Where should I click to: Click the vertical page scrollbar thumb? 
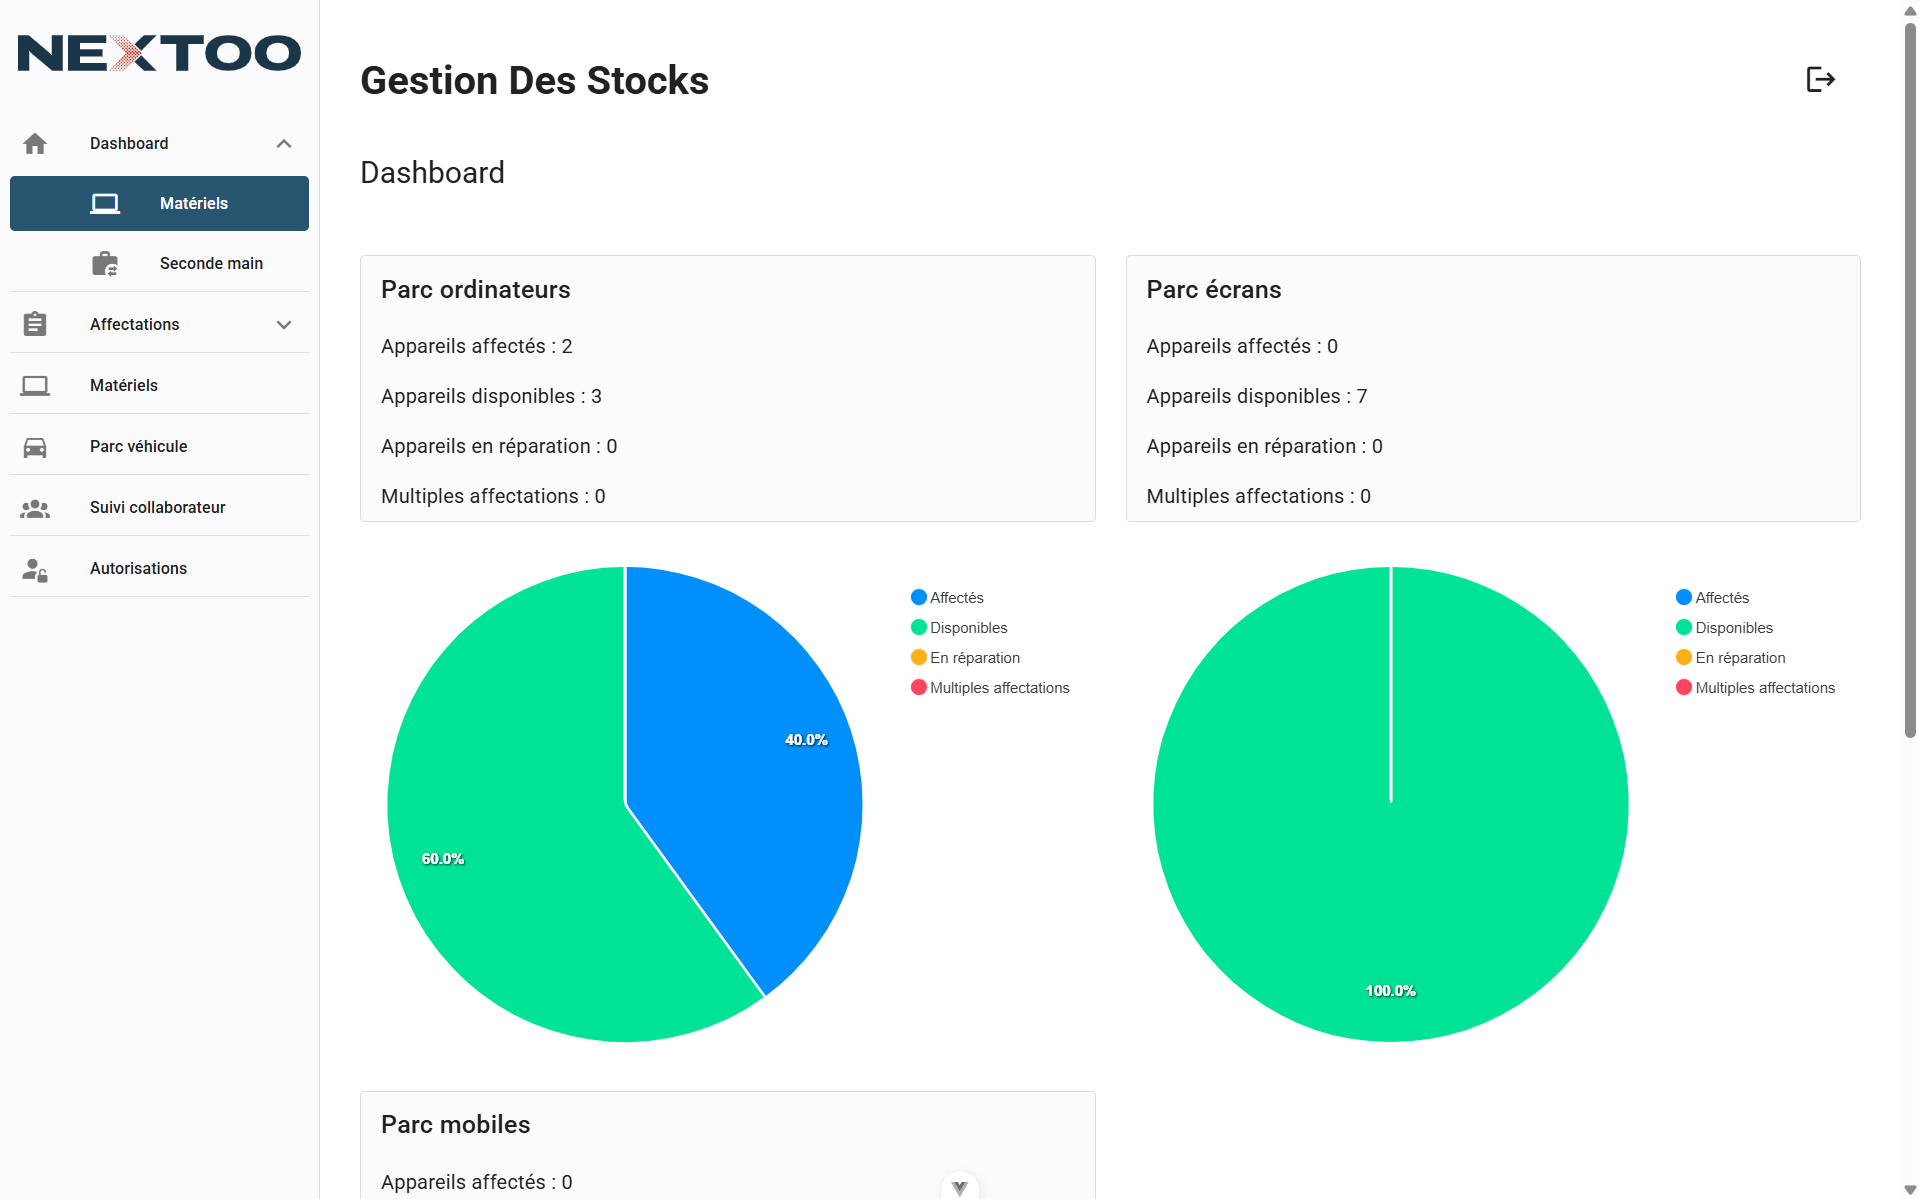(1910, 380)
